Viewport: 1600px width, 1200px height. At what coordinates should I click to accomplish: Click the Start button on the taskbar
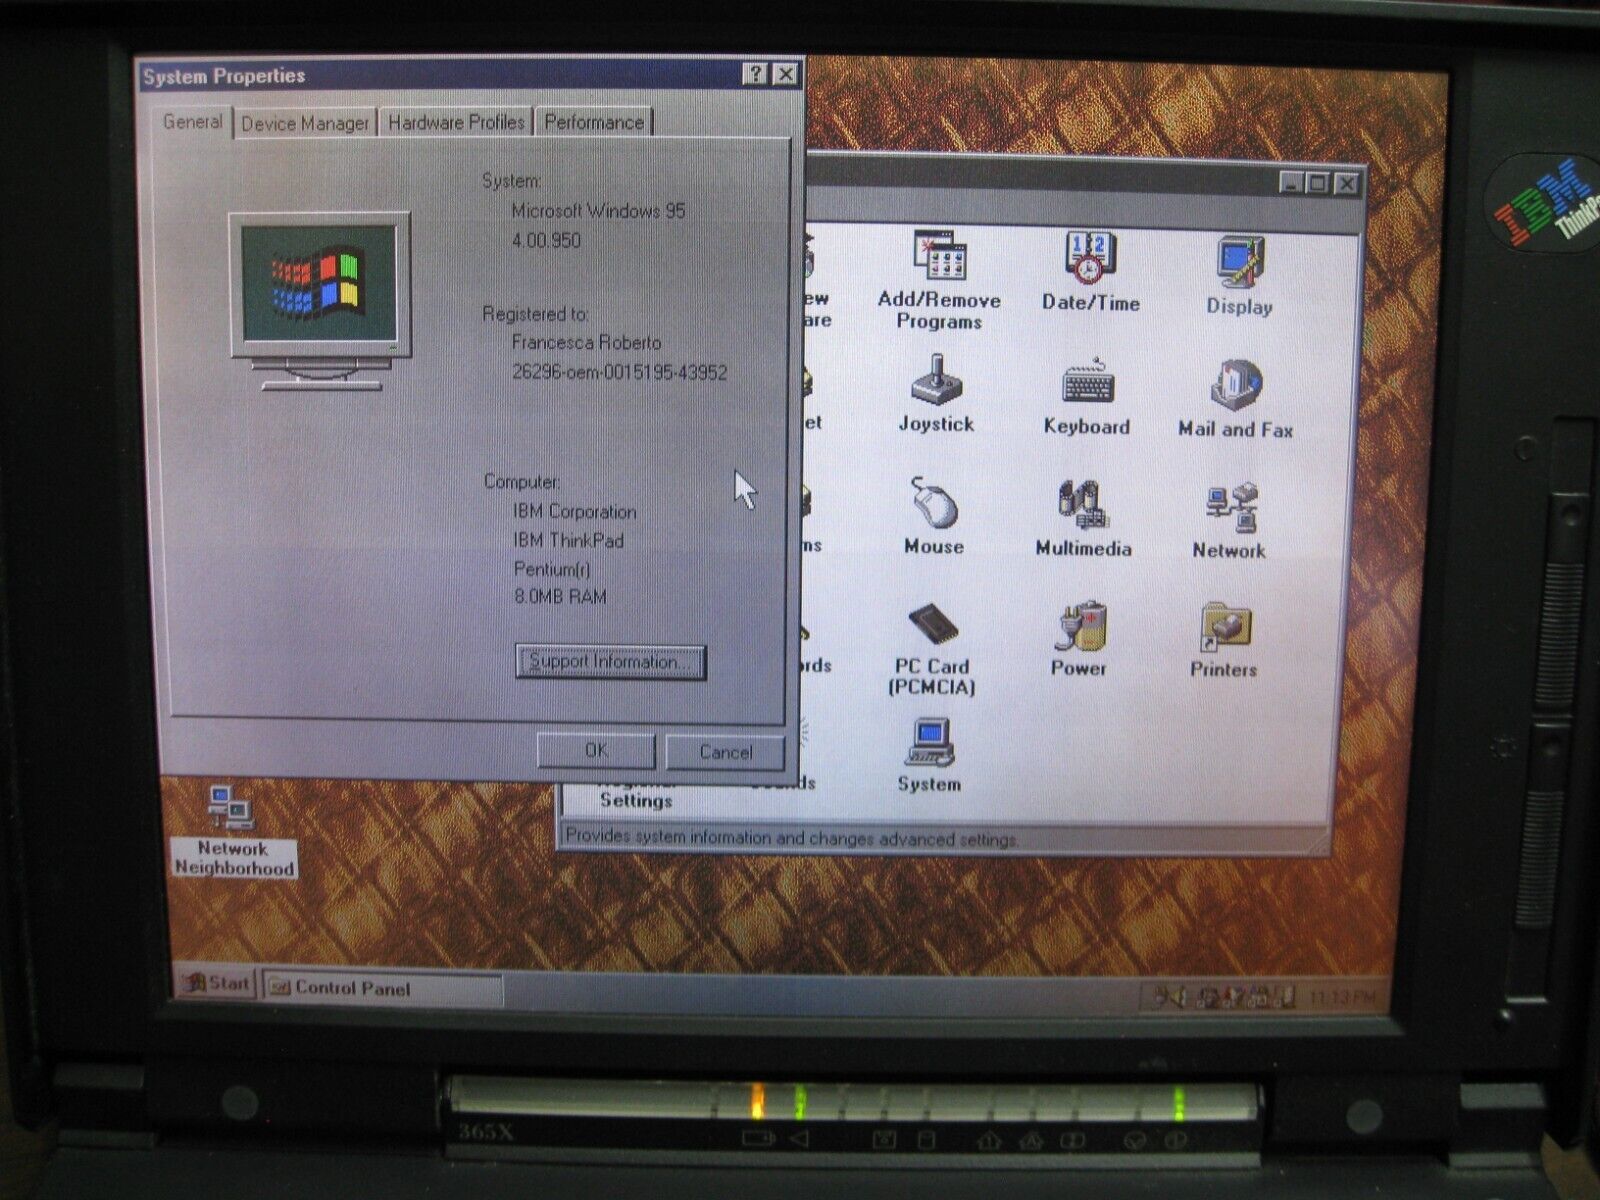pyautogui.click(x=216, y=984)
